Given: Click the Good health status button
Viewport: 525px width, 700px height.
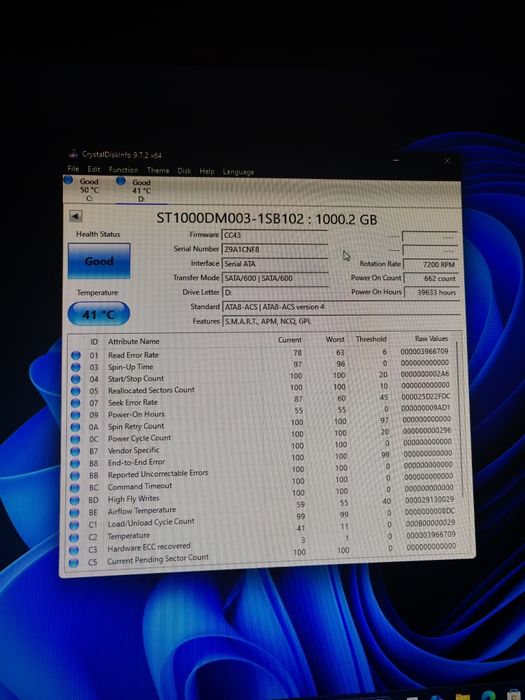Looking at the screenshot, I should coord(99,261).
